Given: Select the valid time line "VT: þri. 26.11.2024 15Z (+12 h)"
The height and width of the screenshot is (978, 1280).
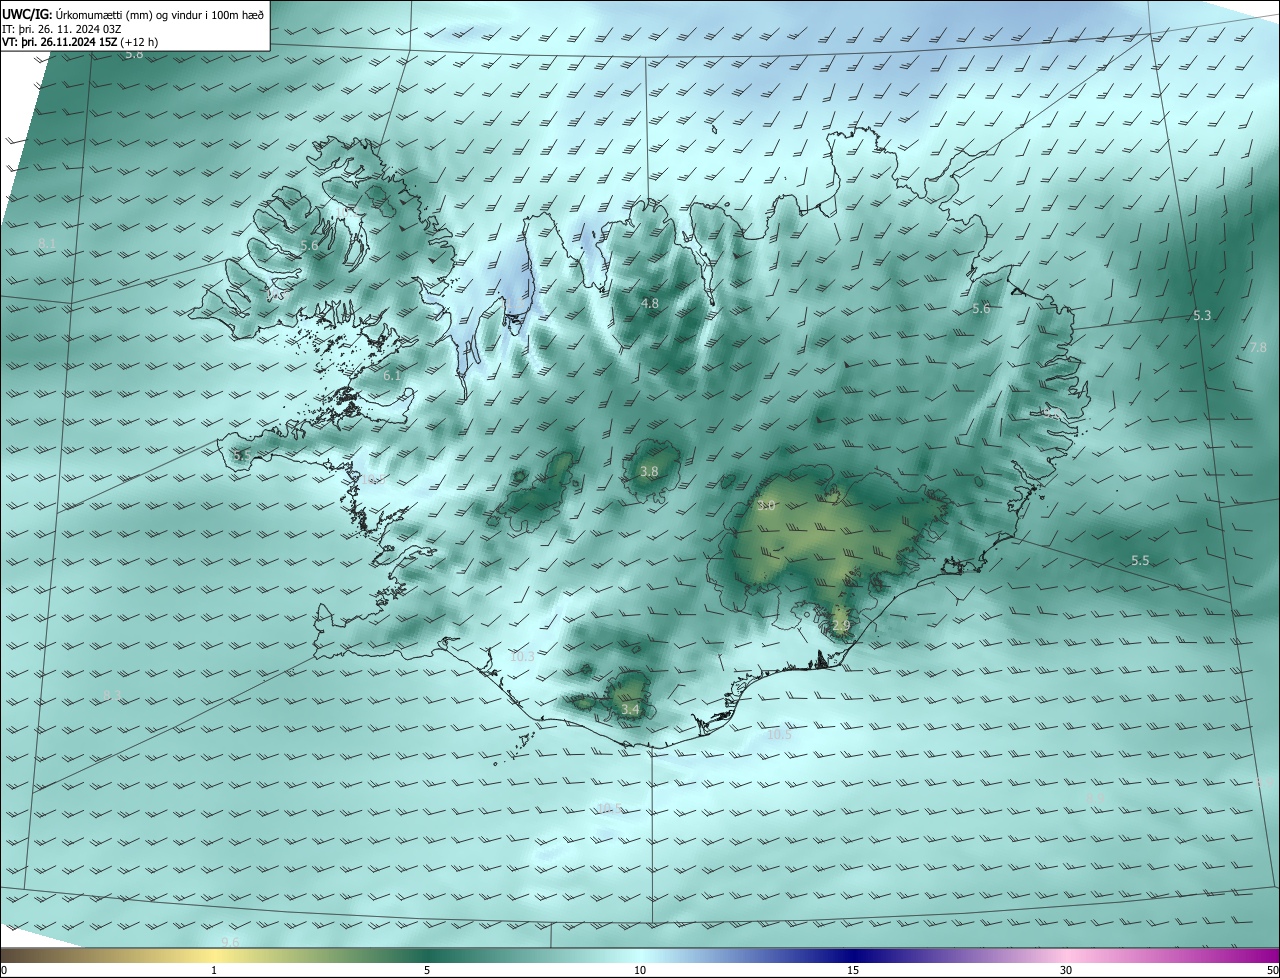Looking at the screenshot, I should click(x=80, y=42).
